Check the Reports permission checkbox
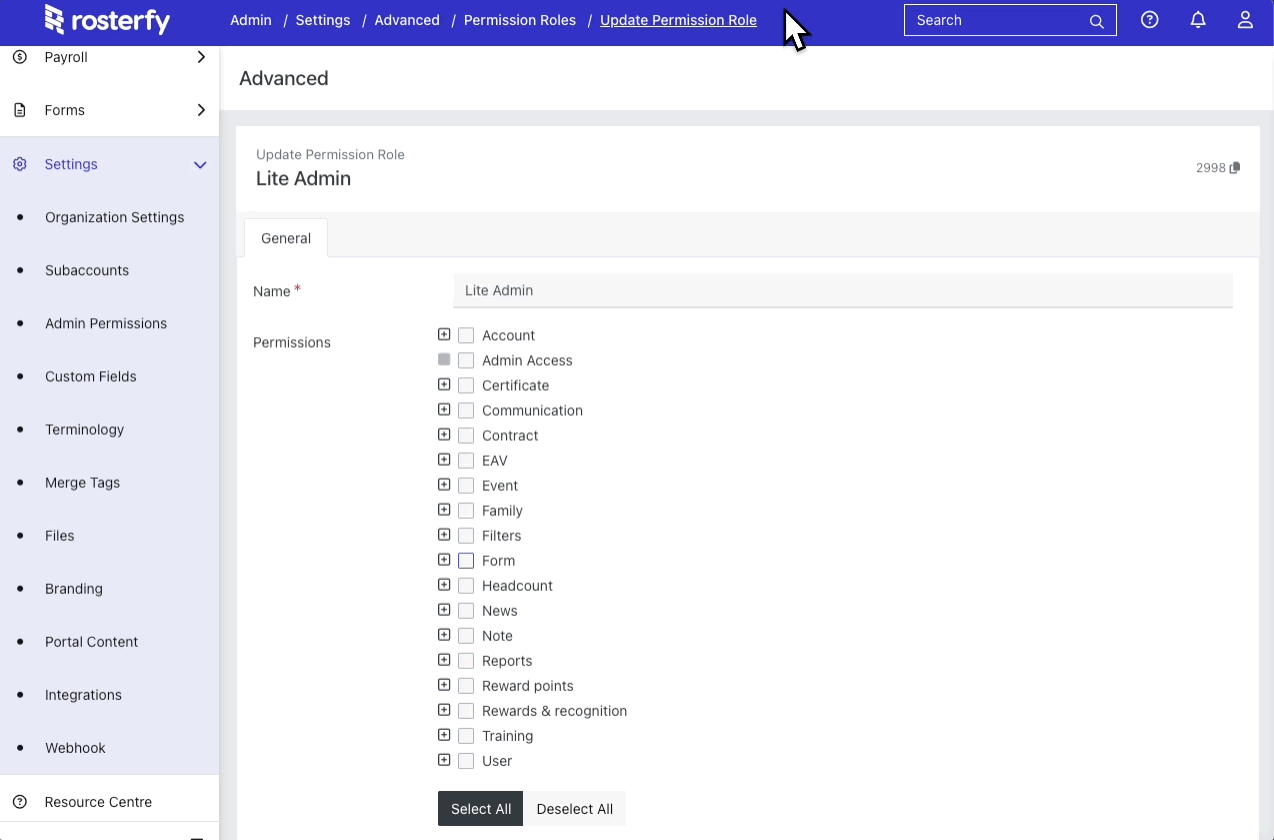This screenshot has height=840, width=1274. [466, 661]
